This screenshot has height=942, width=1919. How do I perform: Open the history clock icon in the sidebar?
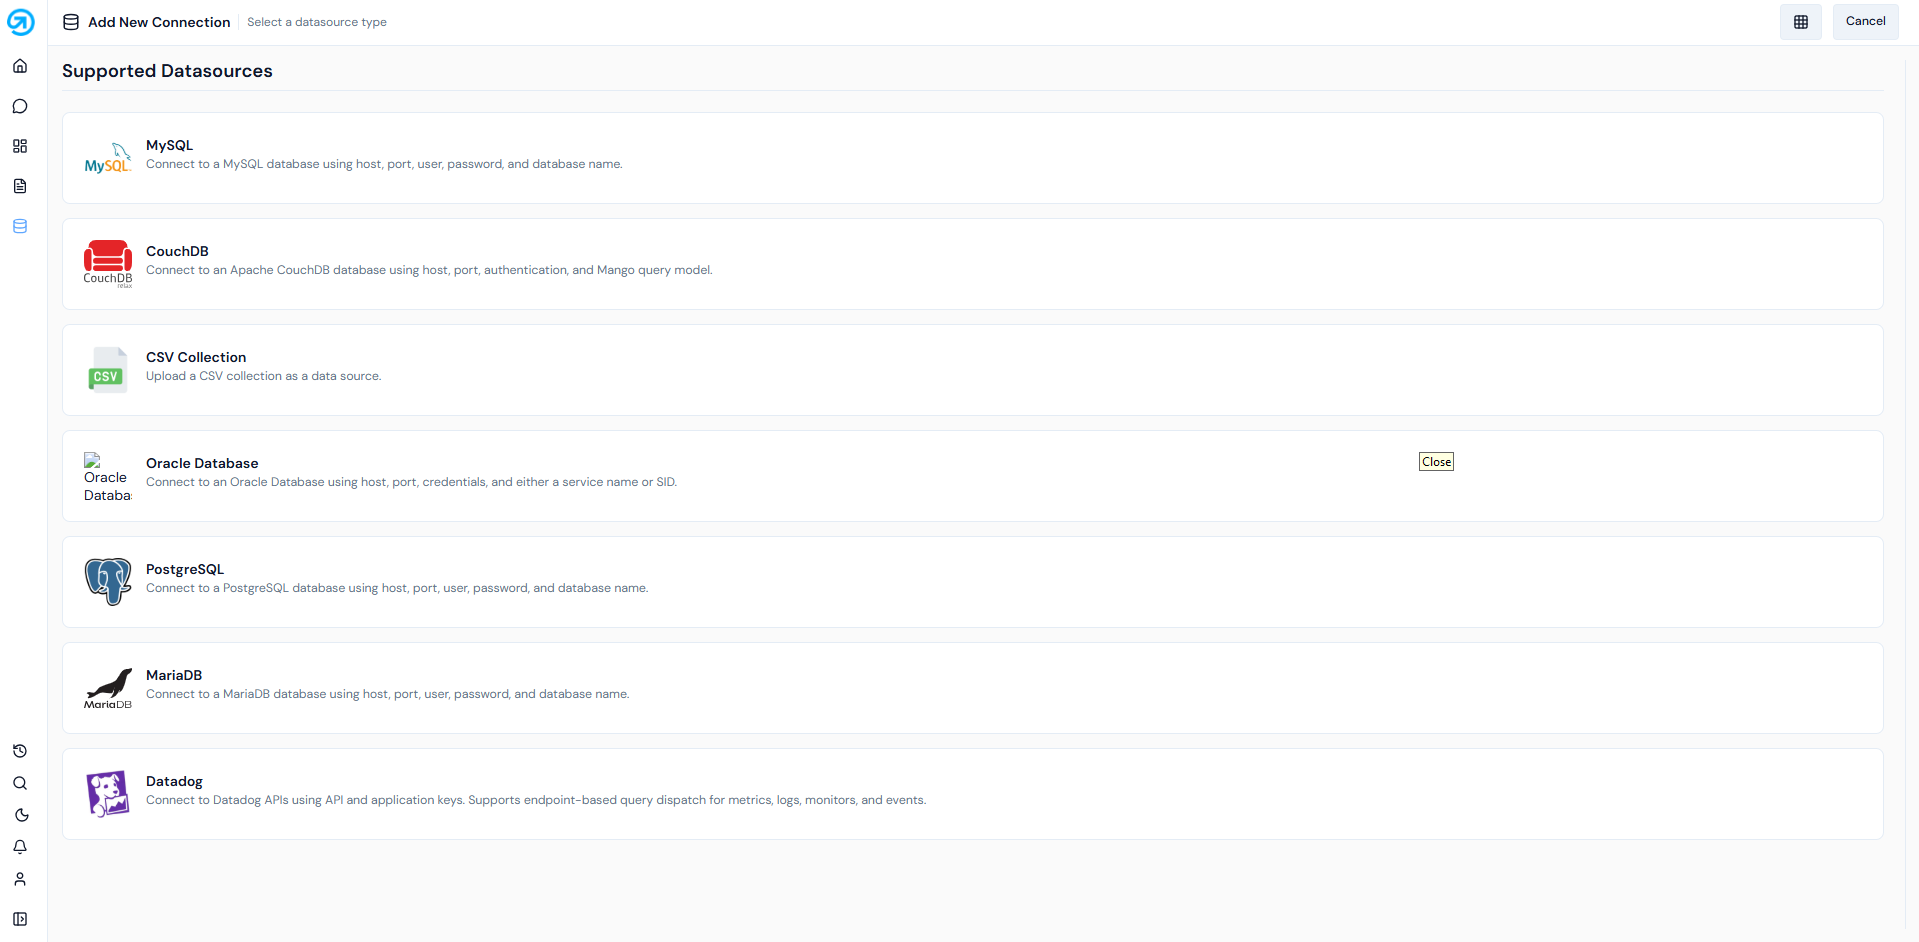[20, 751]
